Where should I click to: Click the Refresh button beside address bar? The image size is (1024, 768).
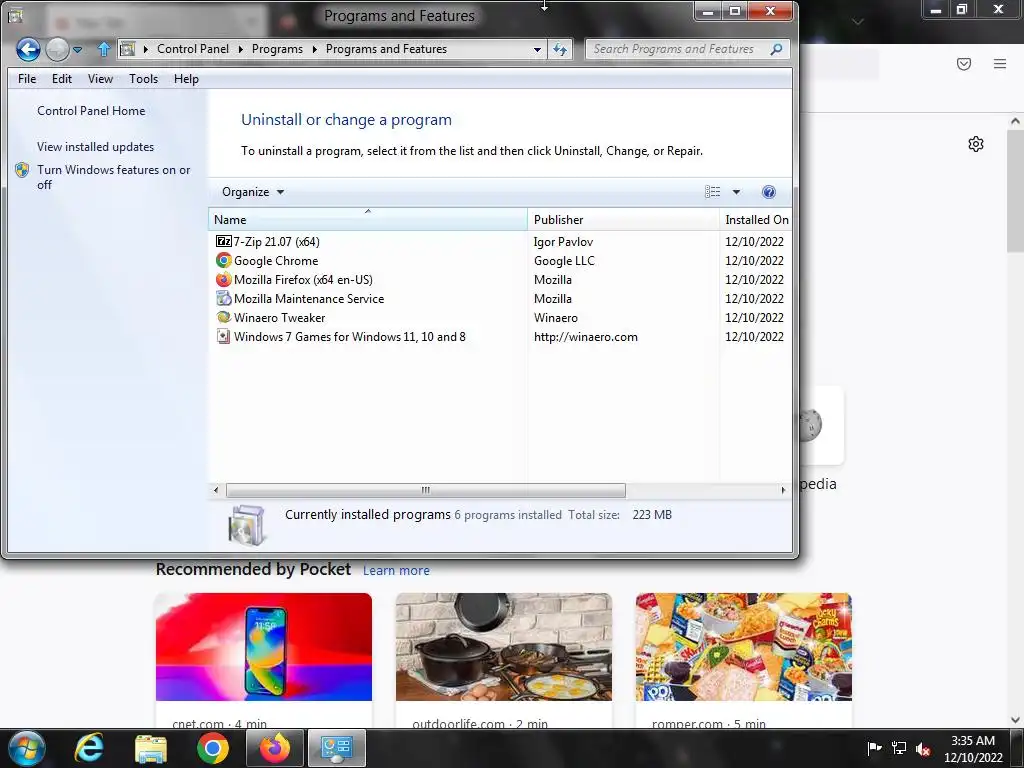[x=560, y=49]
